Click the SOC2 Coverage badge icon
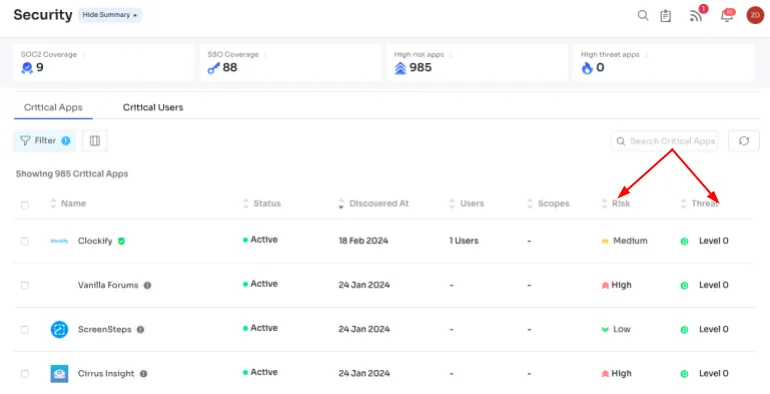Image resolution: width=770 pixels, height=394 pixels. click(x=27, y=68)
